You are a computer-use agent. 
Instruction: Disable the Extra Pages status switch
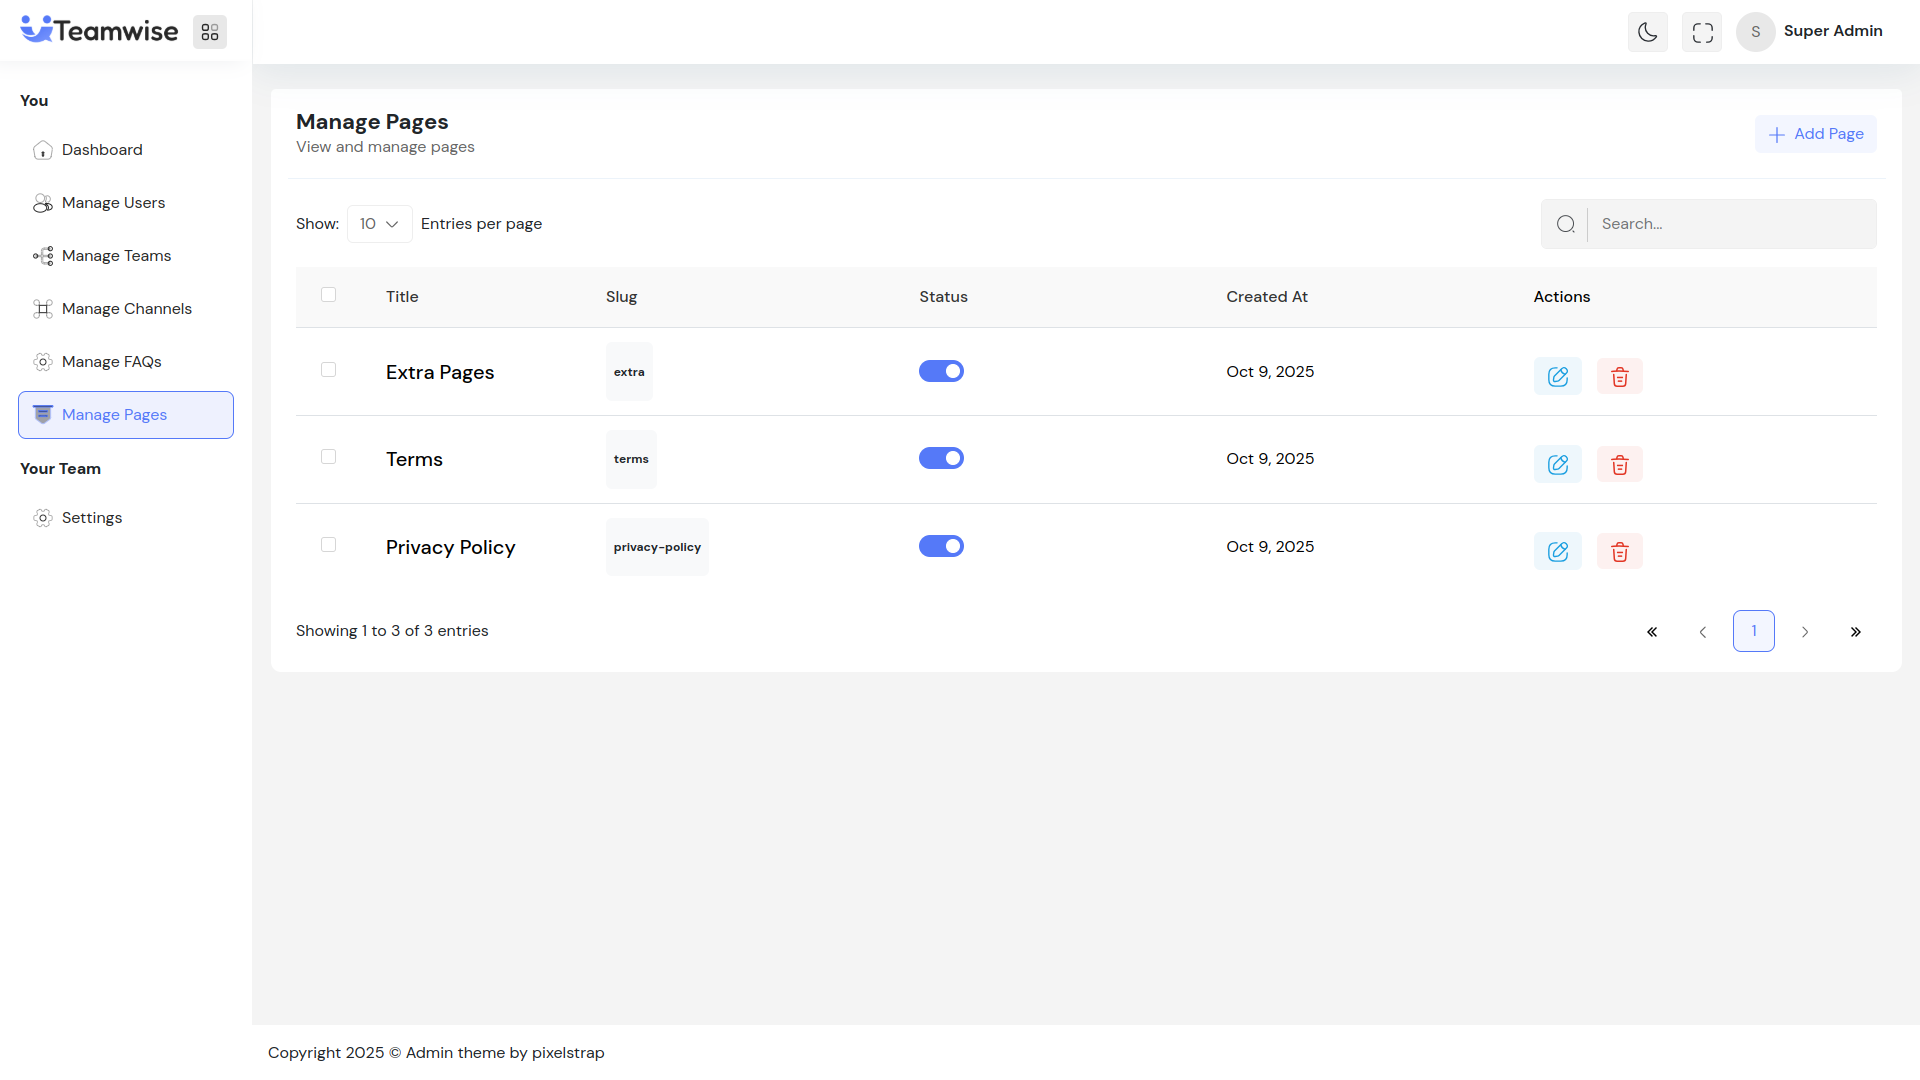click(941, 371)
